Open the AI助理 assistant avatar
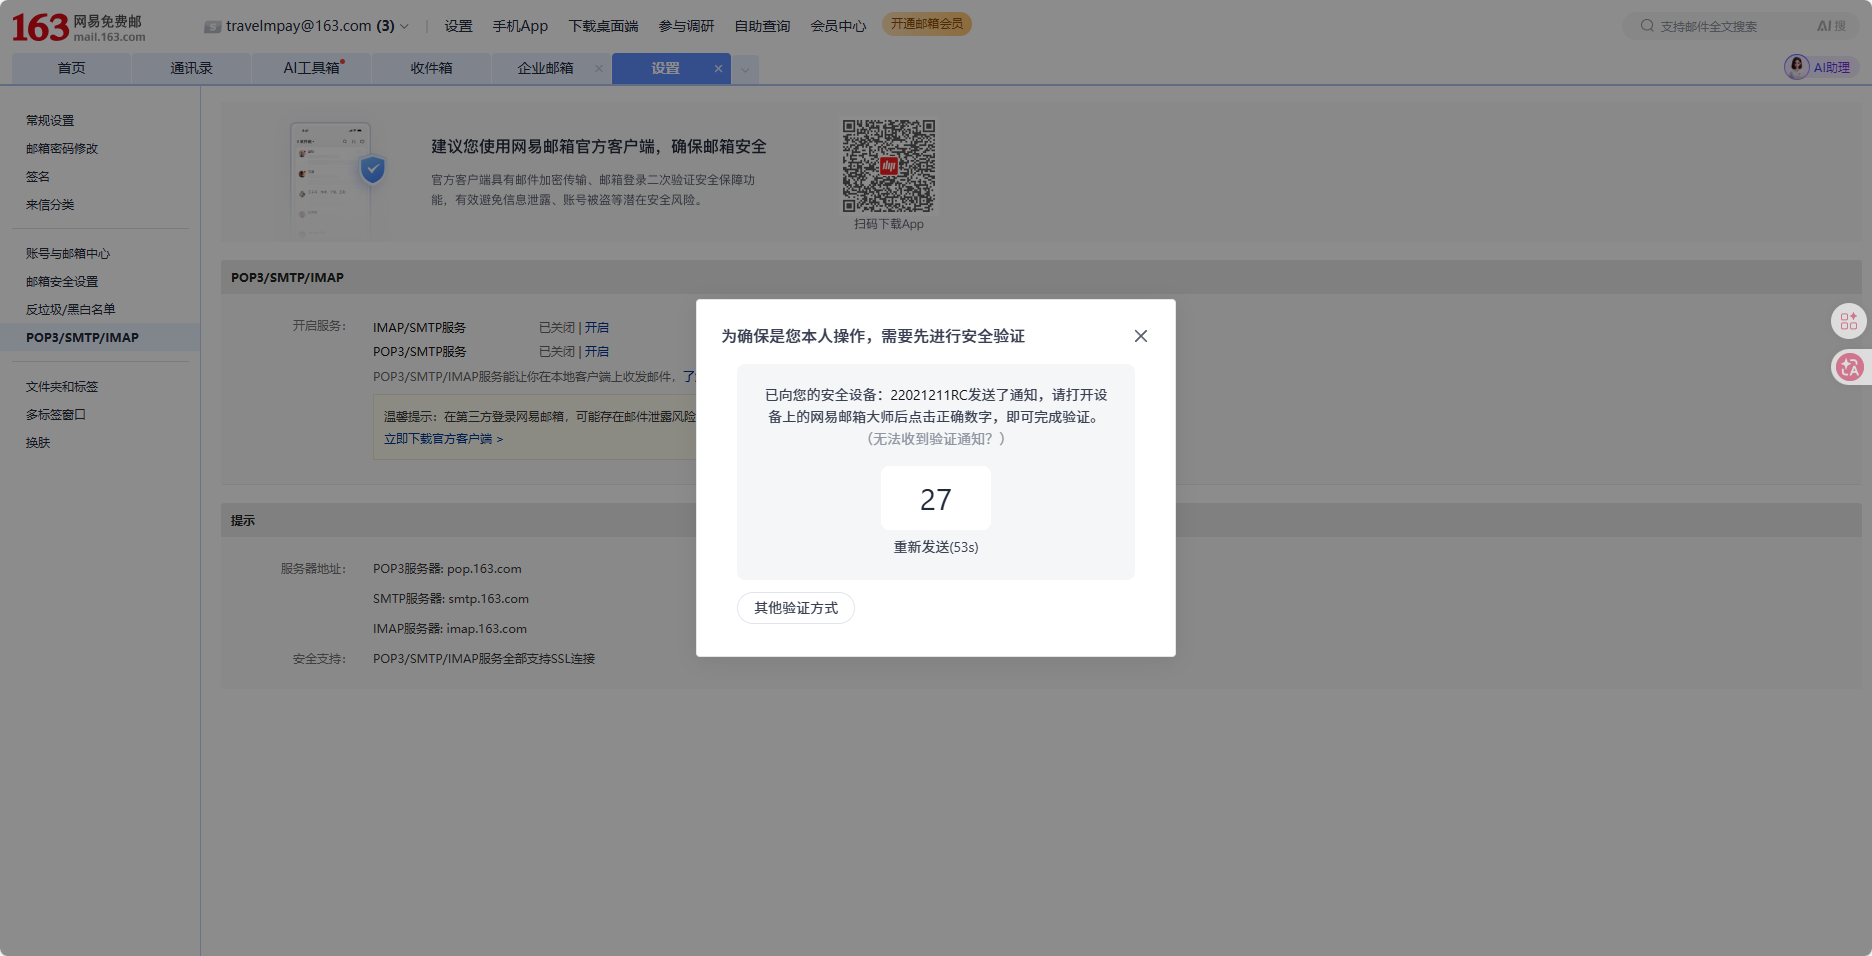The width and height of the screenshot is (1872, 956). coord(1797,67)
